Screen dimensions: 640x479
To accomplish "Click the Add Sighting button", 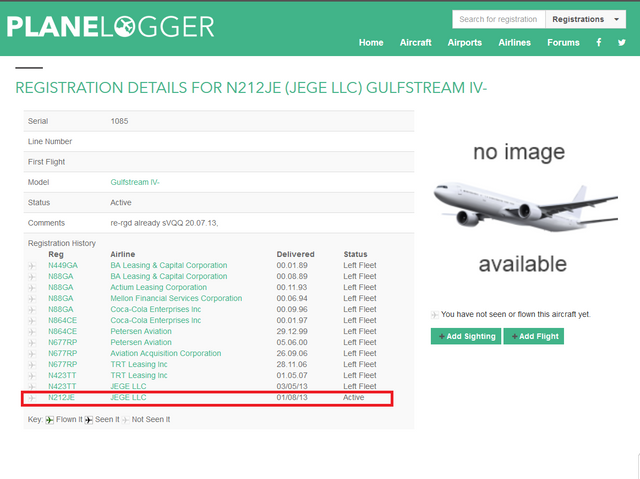I will (466, 336).
